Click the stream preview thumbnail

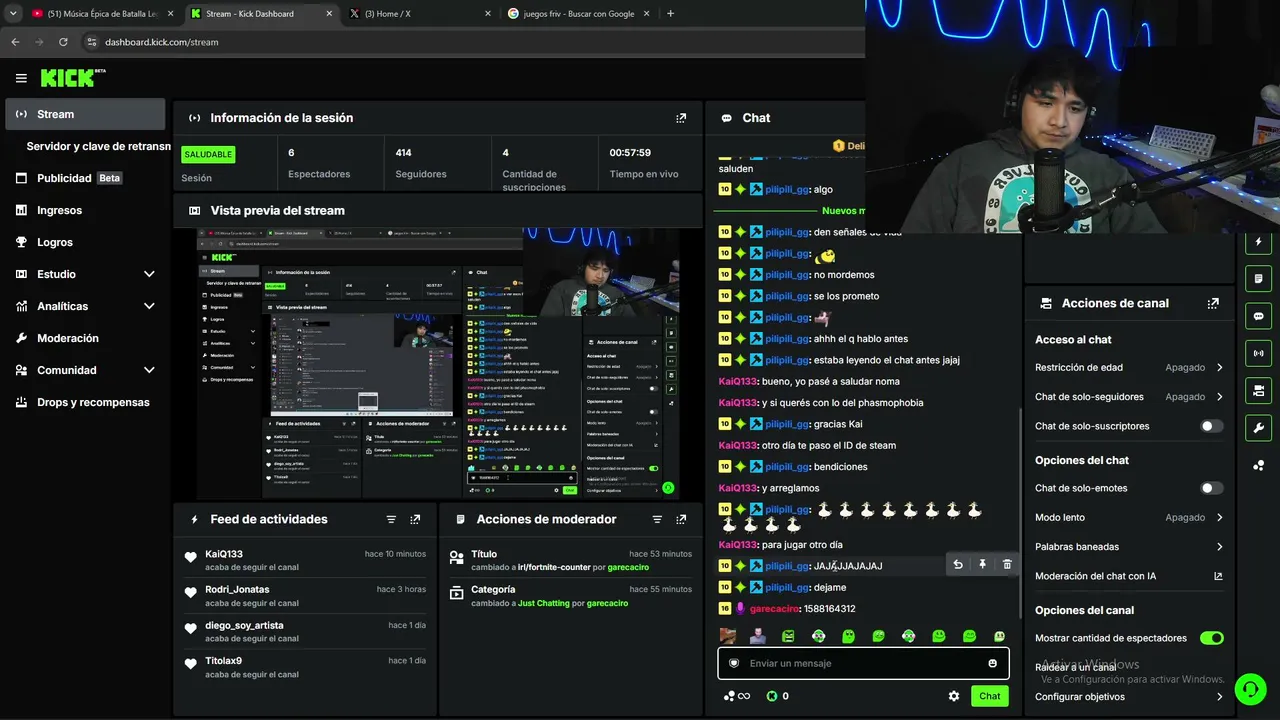pyautogui.click(x=439, y=364)
